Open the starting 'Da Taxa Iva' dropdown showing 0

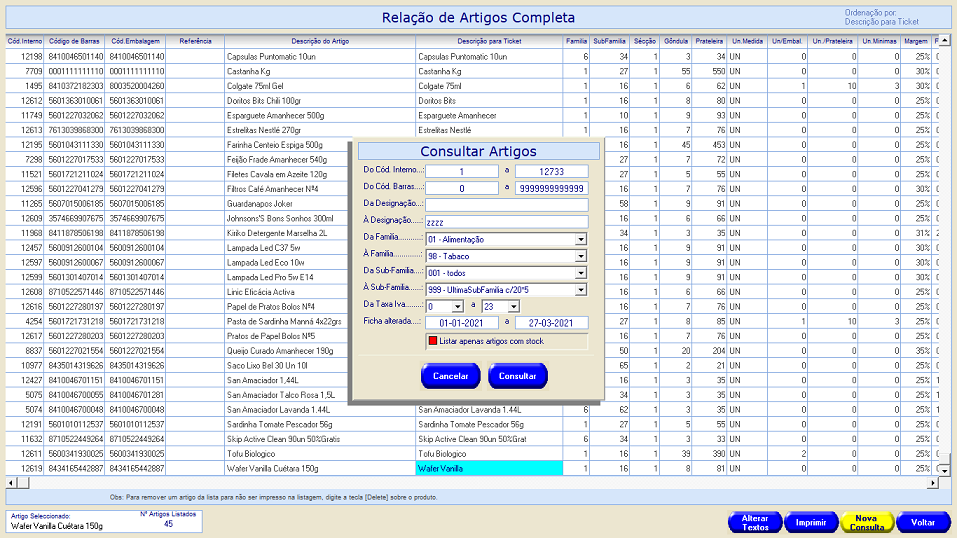click(457, 306)
